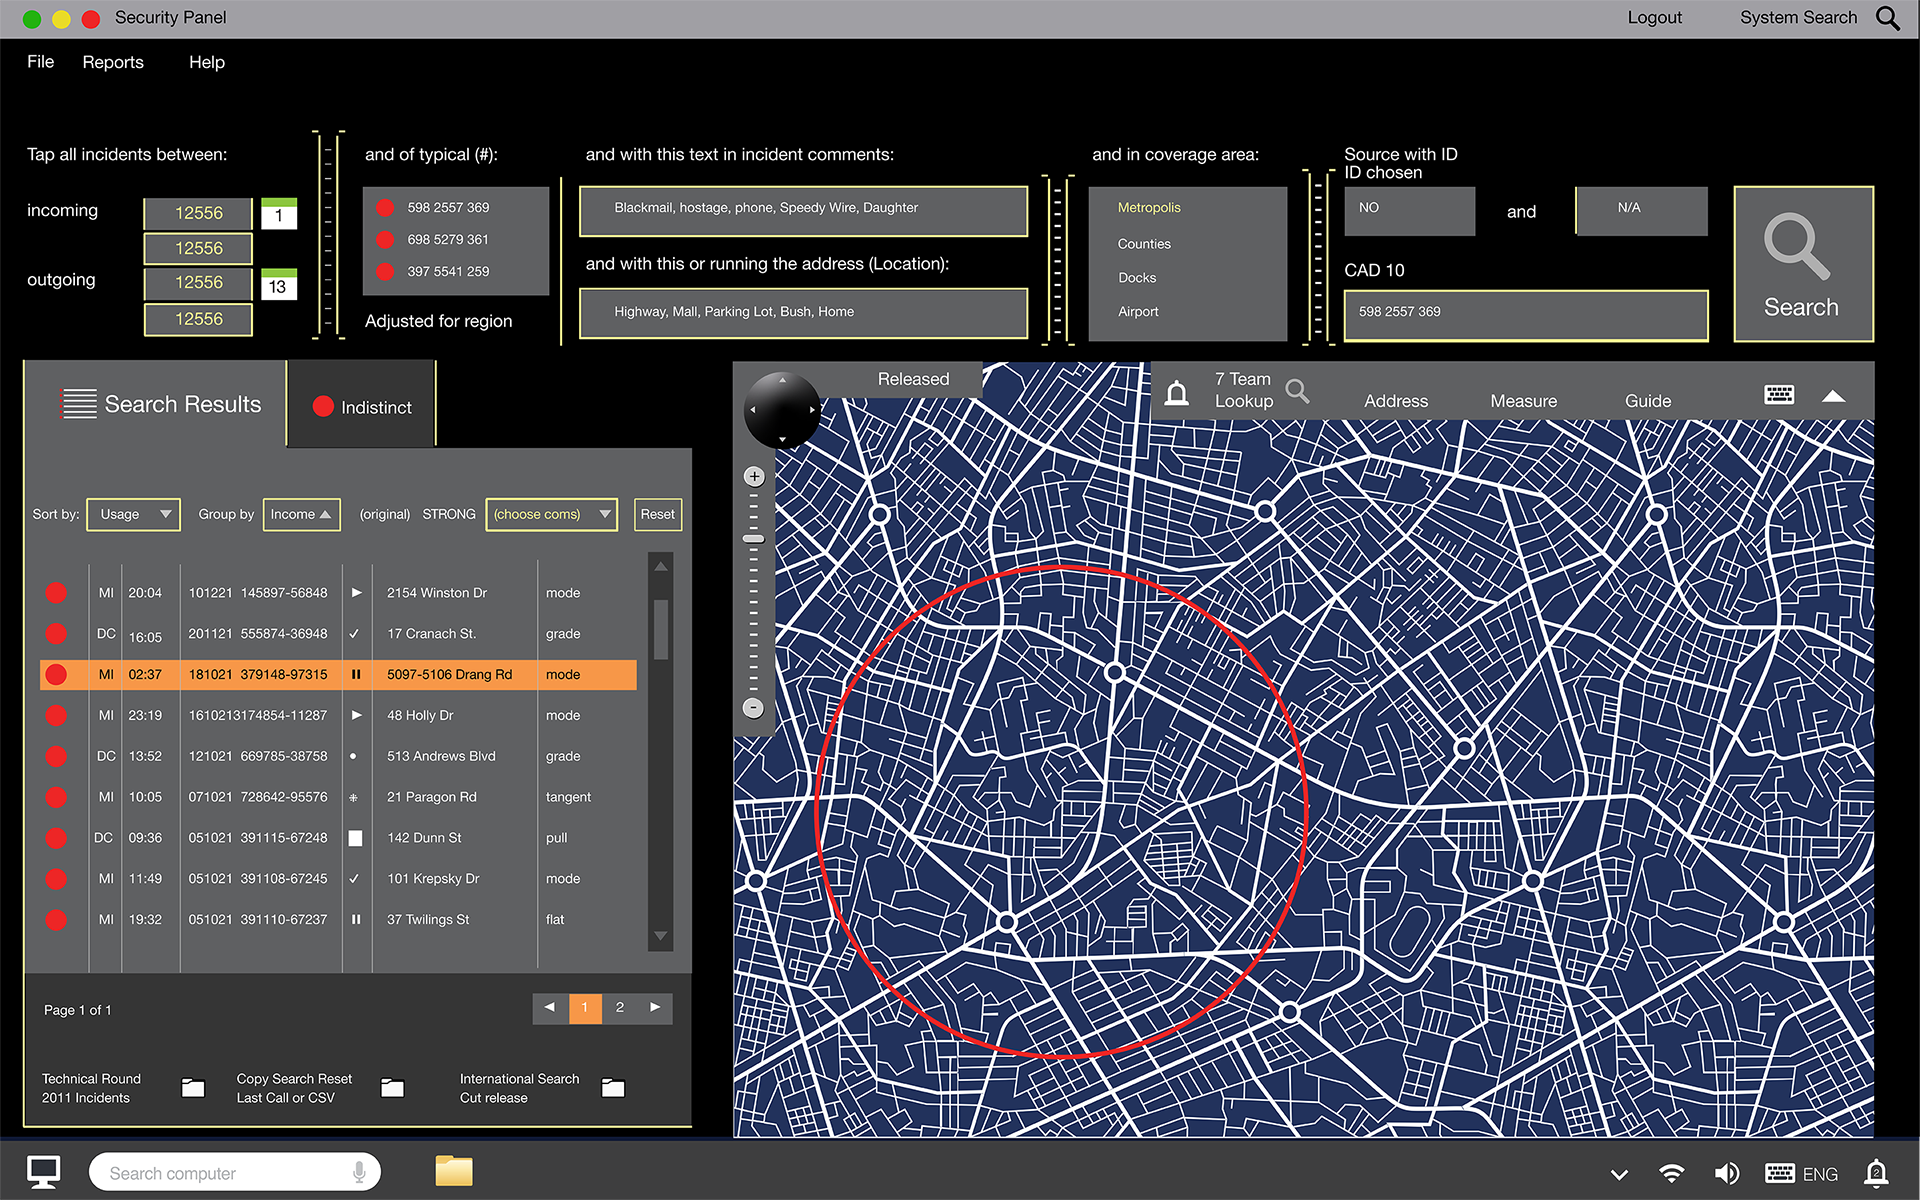Click the Reset button

pos(657,514)
